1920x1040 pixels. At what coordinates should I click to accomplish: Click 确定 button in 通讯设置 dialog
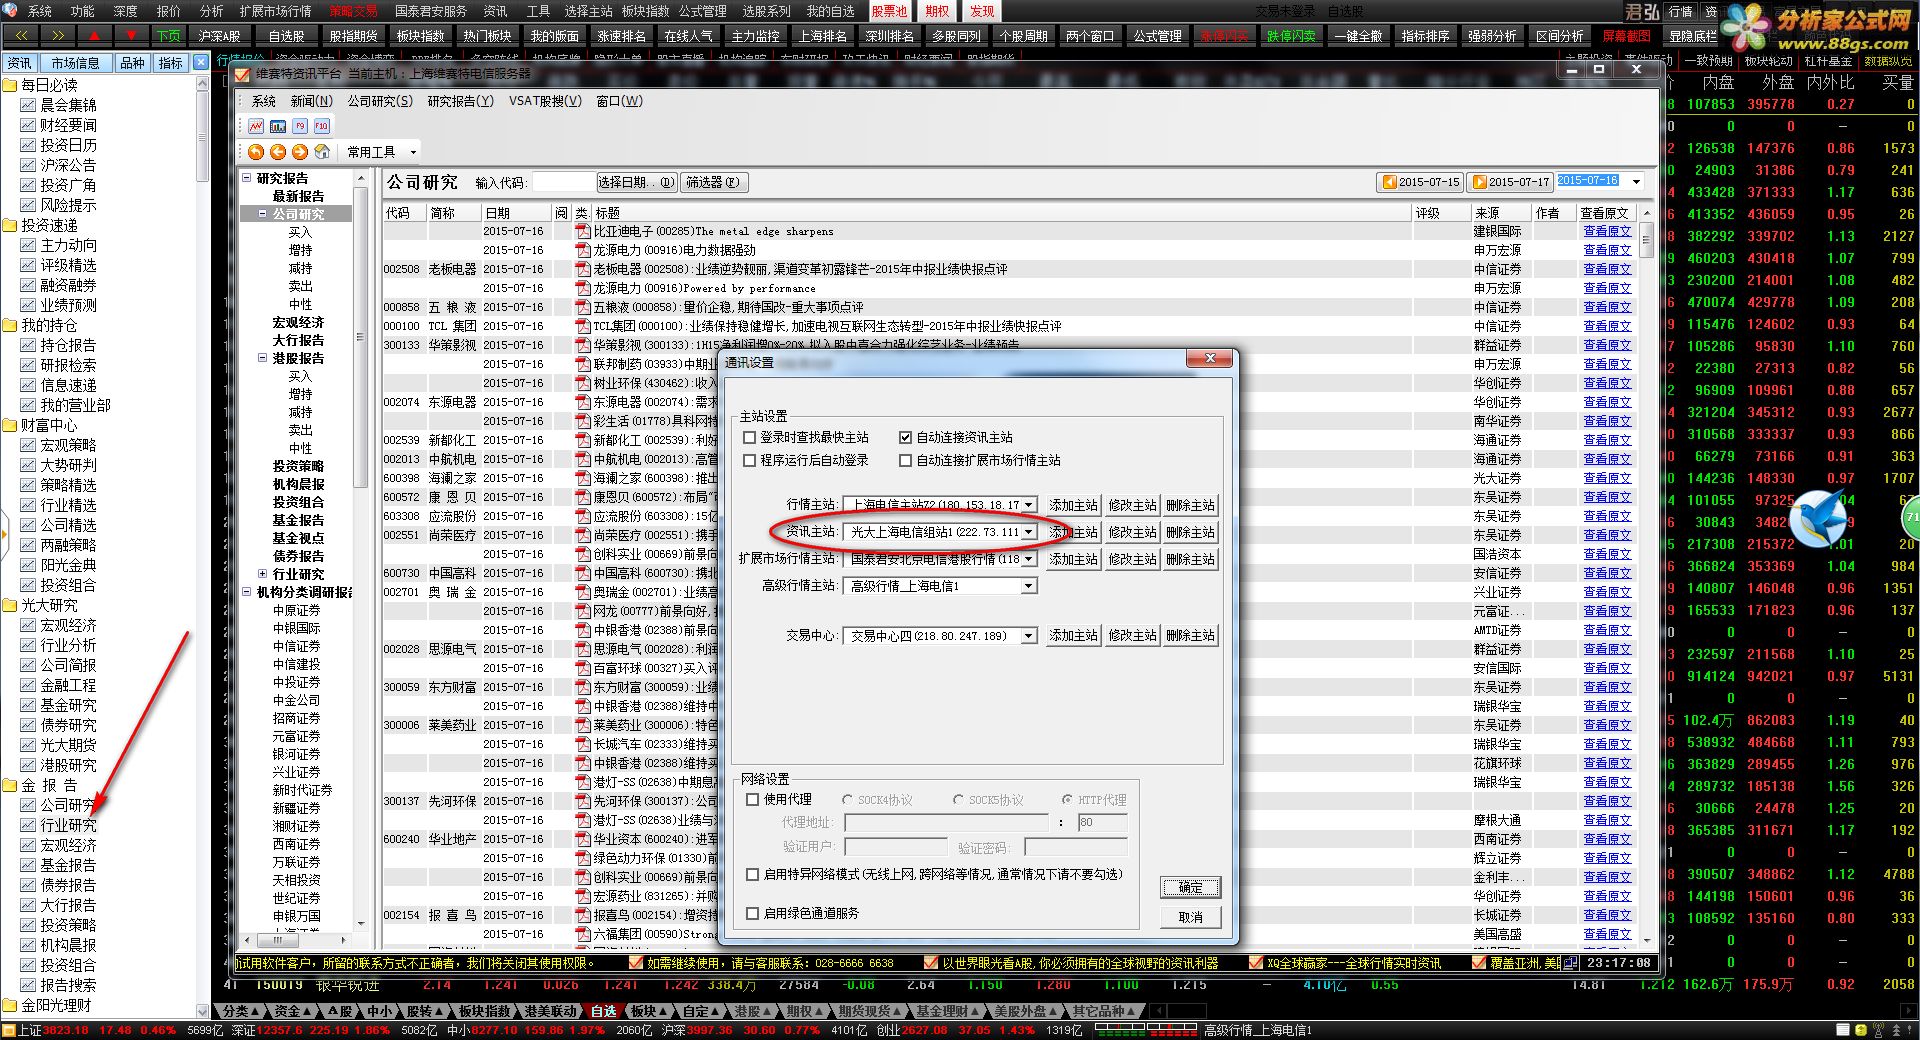tap(1190, 887)
